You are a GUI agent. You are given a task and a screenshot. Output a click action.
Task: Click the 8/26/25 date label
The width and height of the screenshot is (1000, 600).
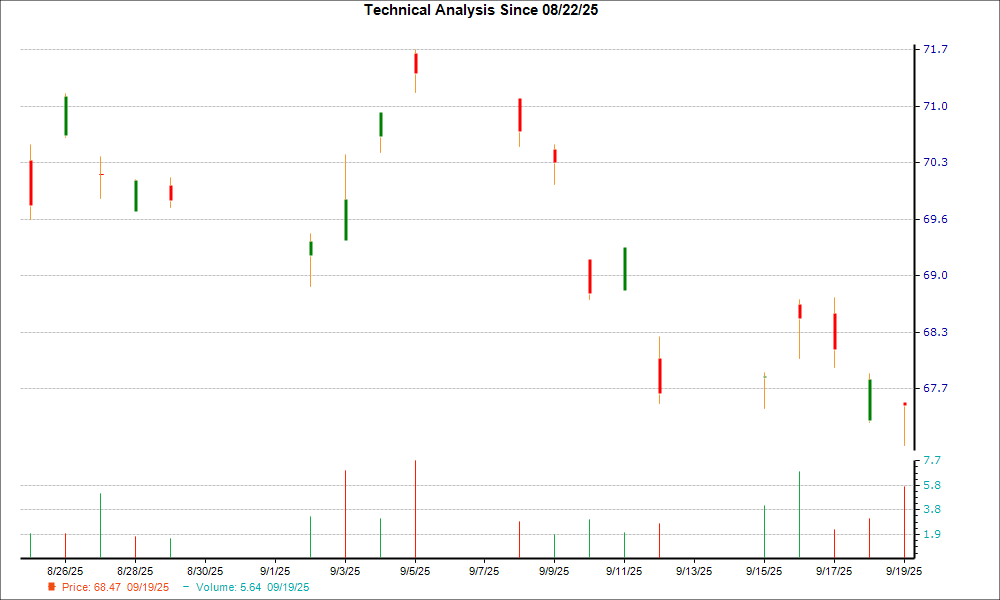point(65,571)
